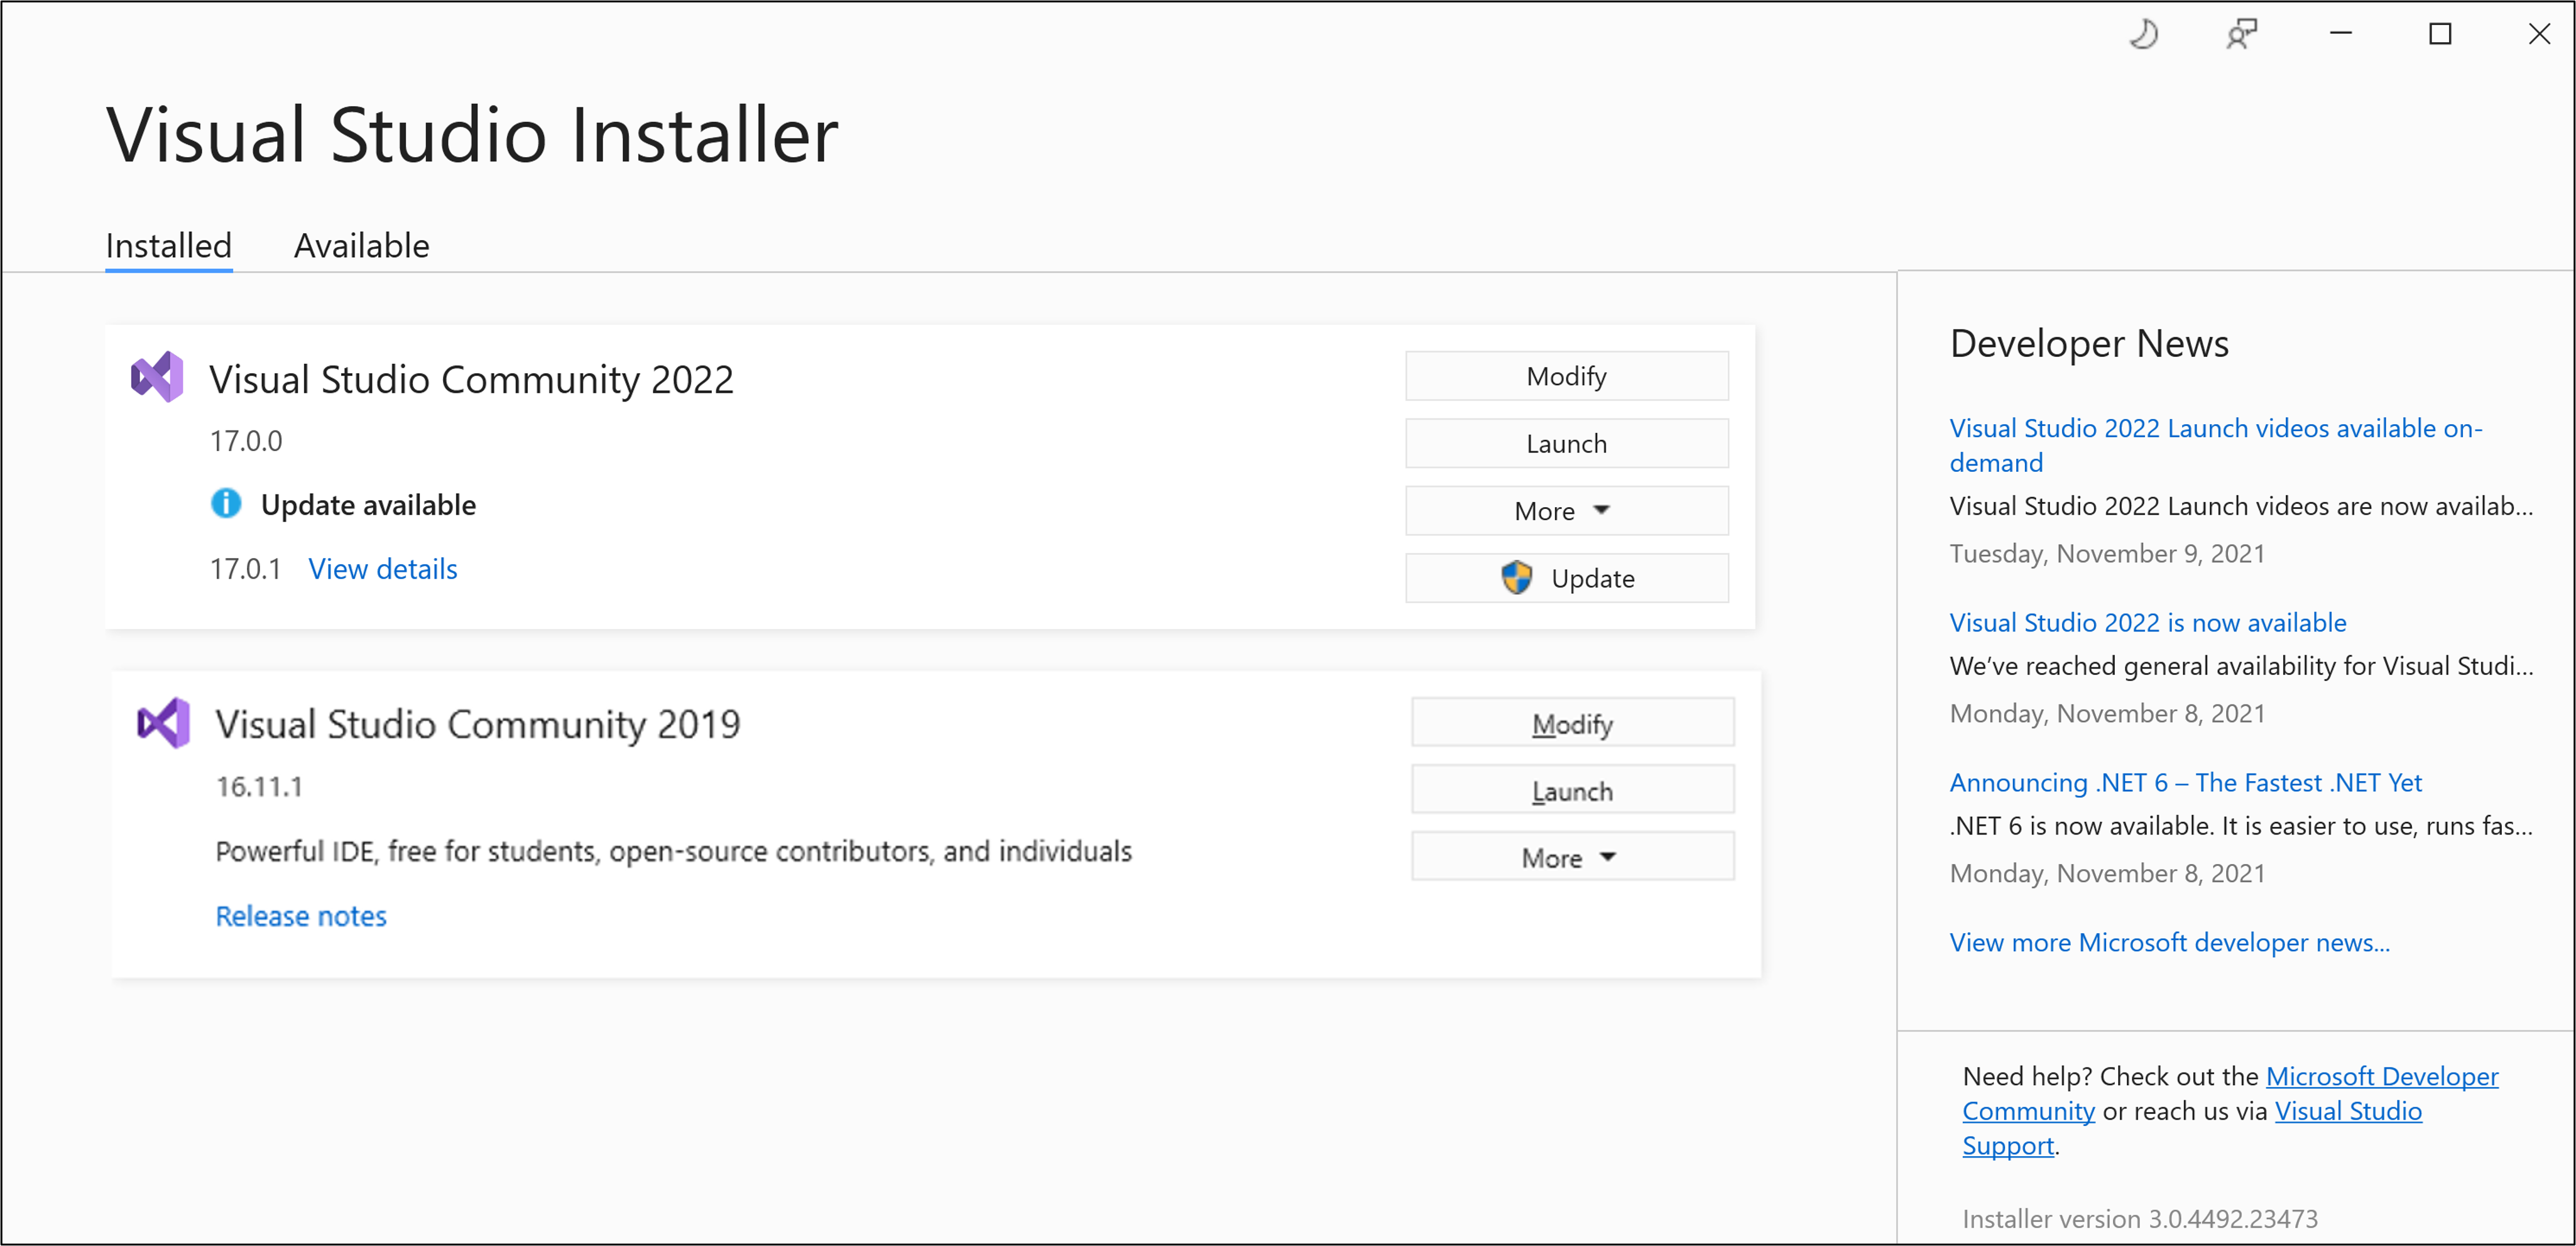Click View more Microsoft developer news link
This screenshot has height=1246, width=2576.
point(2169,942)
